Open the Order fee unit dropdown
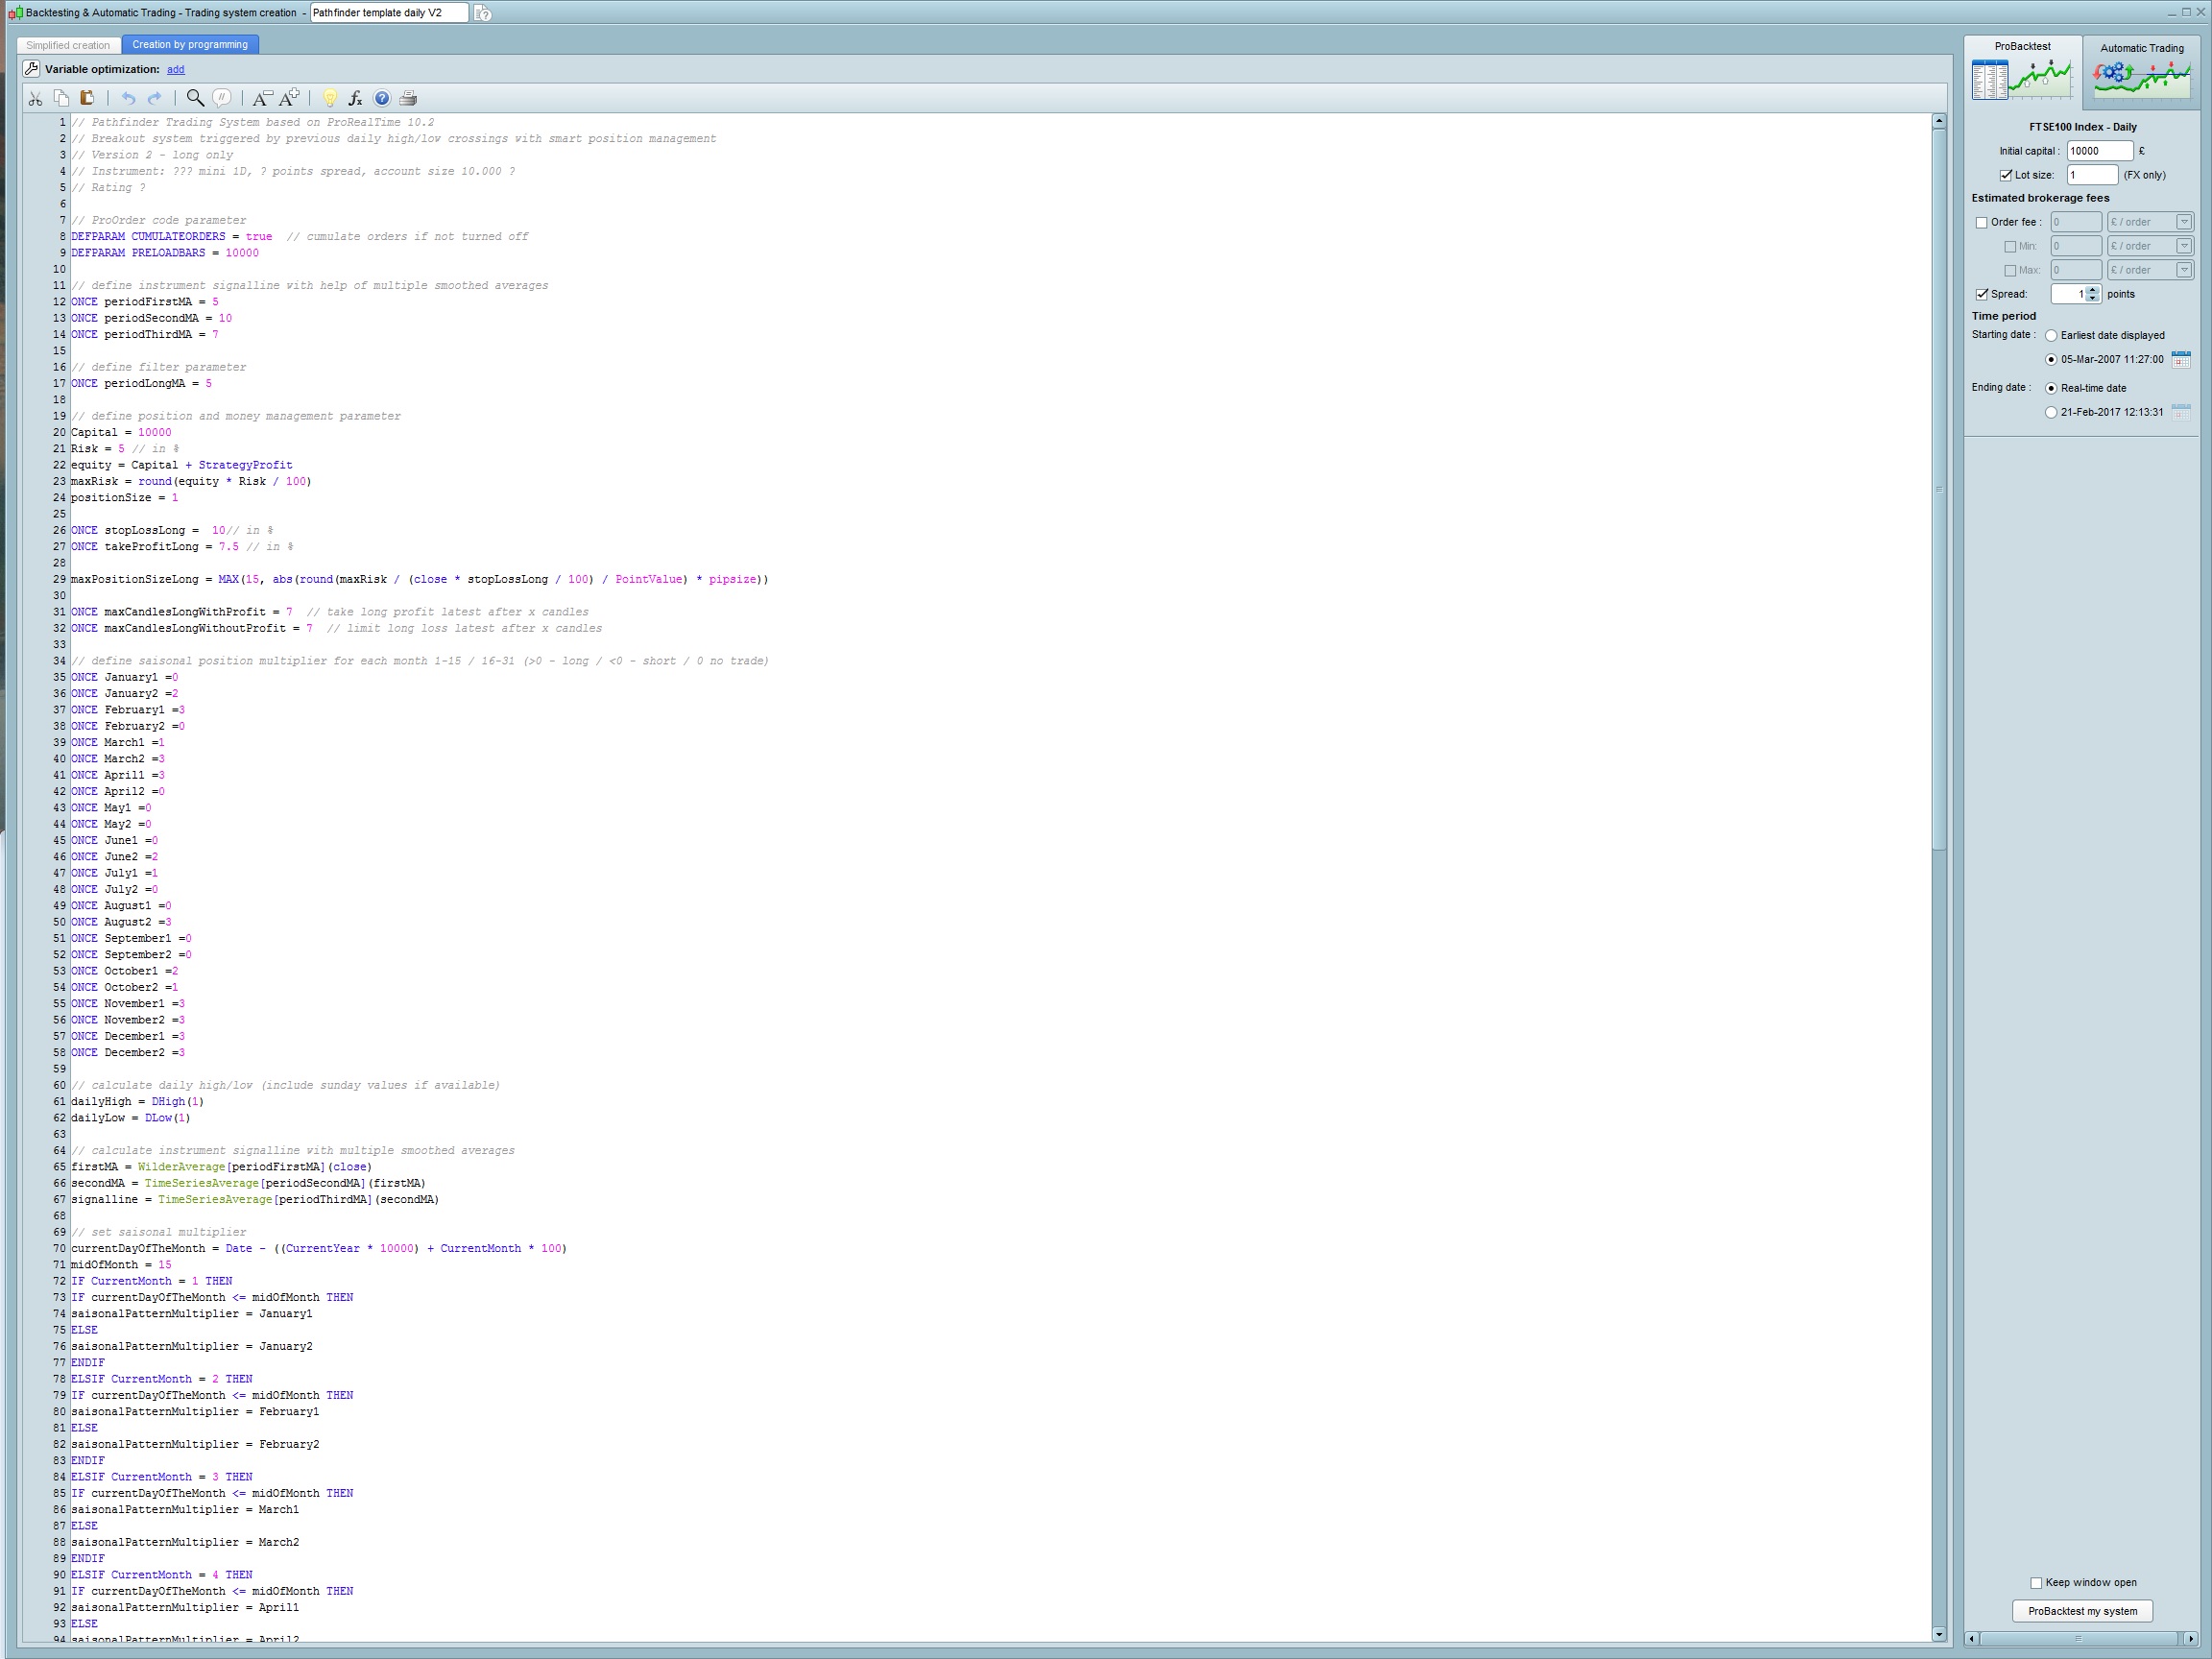2212x1659 pixels. pyautogui.click(x=2183, y=222)
